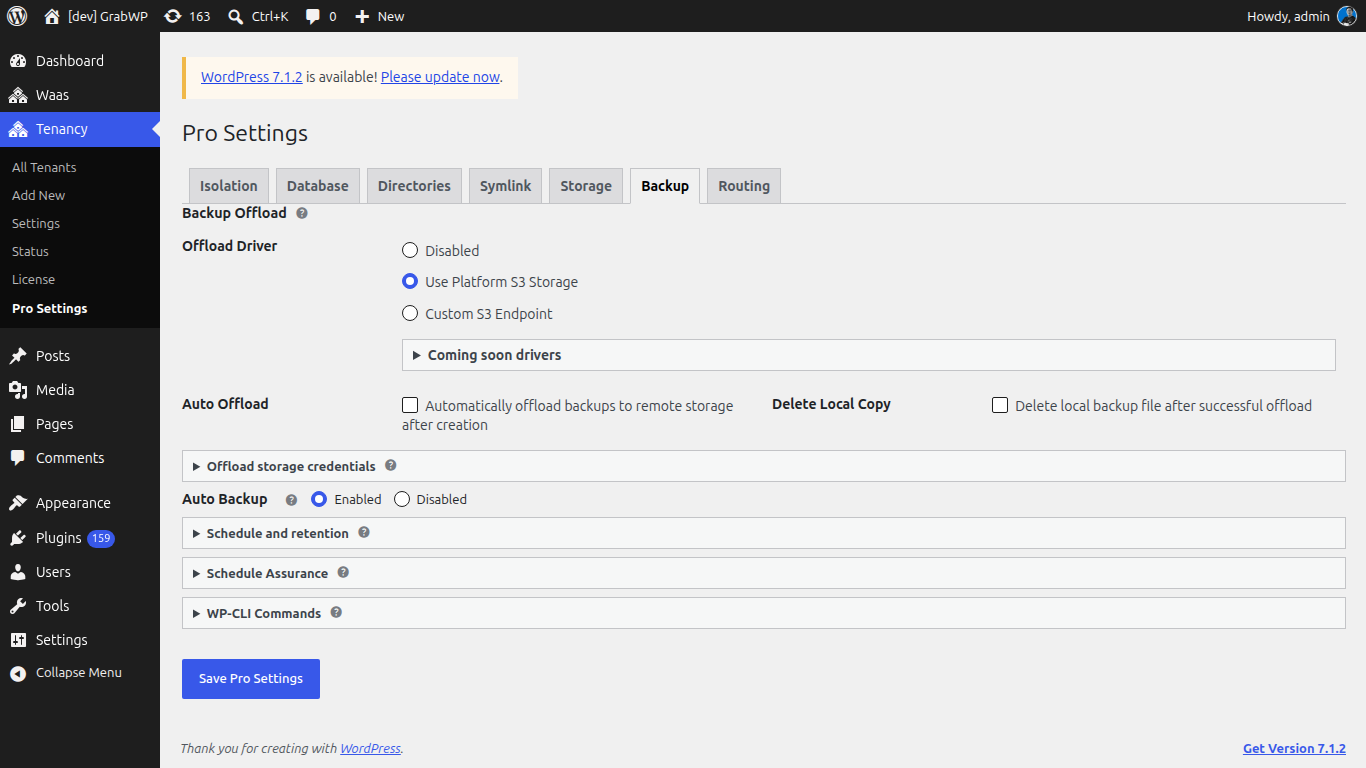1366x768 pixels.
Task: Click the Howdy, admin account text
Action: [x=1288, y=16]
